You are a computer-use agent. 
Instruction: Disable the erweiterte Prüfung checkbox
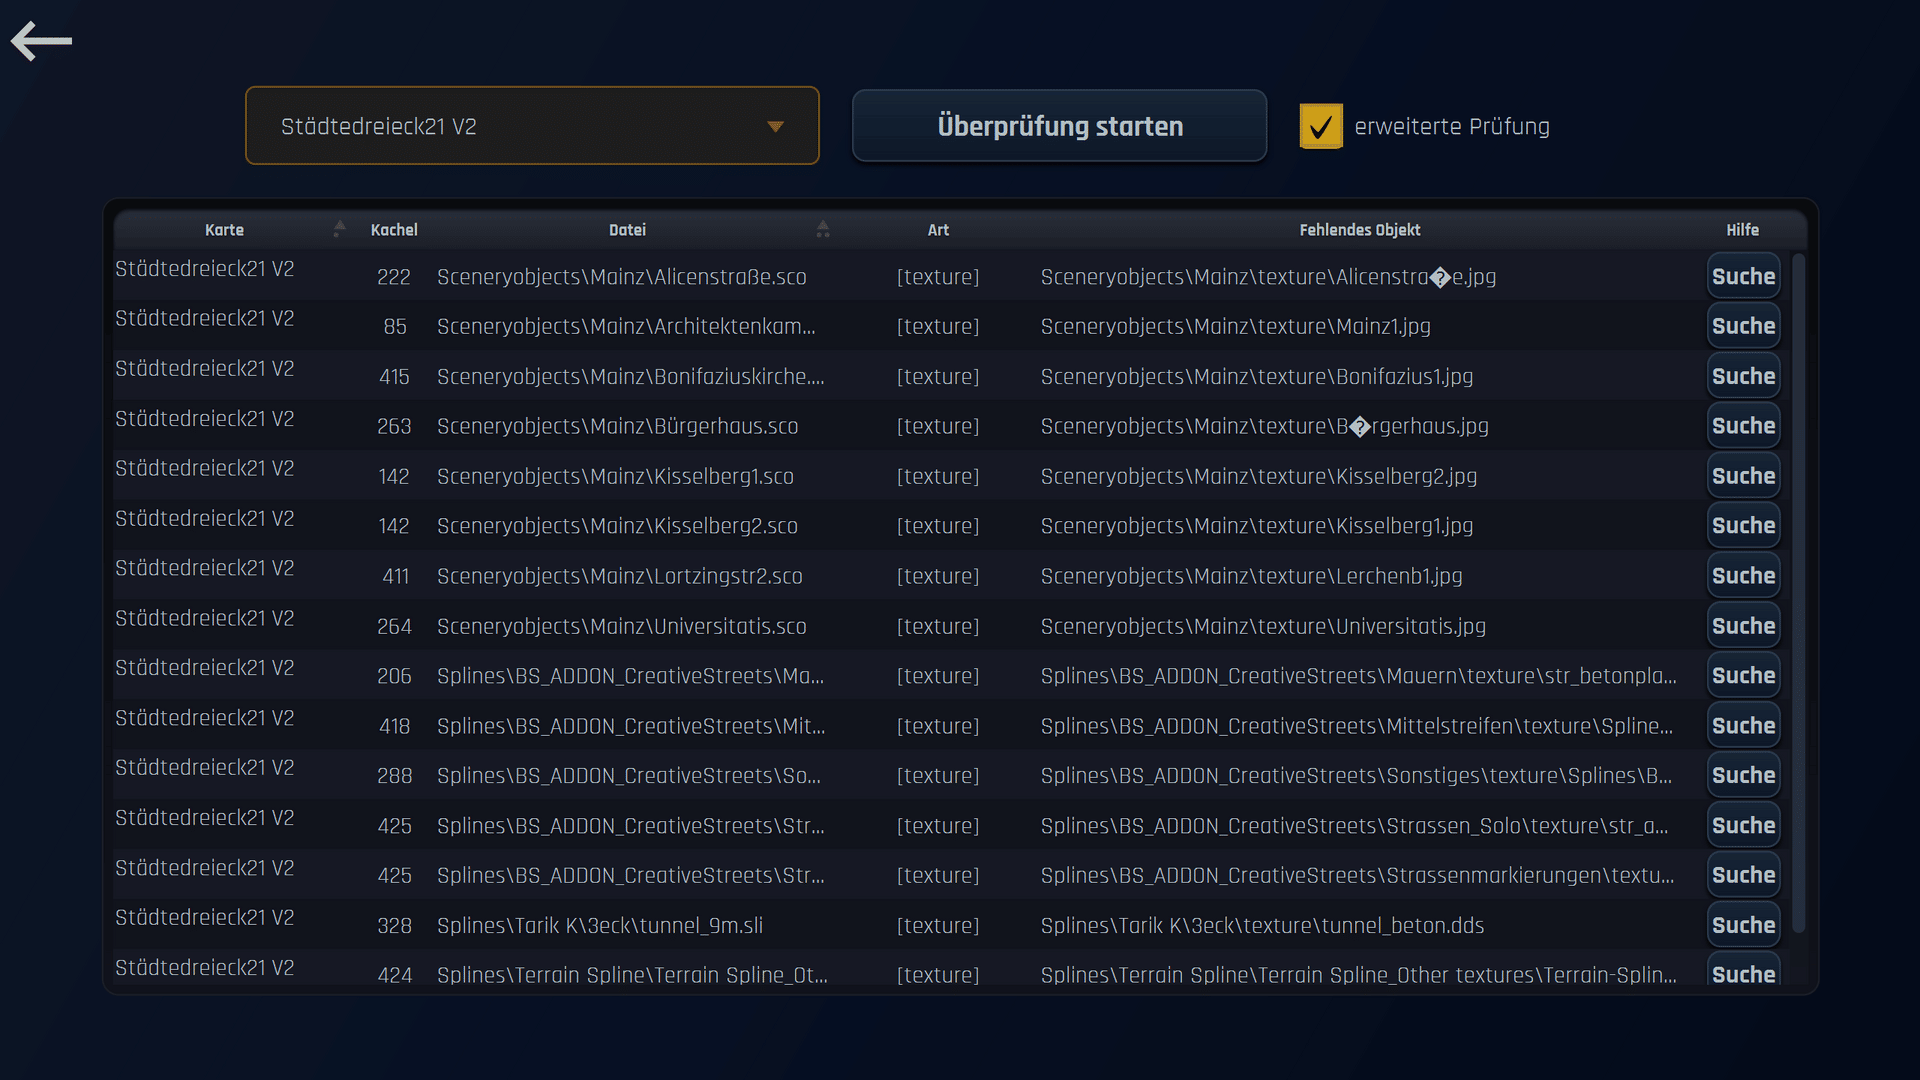point(1320,127)
